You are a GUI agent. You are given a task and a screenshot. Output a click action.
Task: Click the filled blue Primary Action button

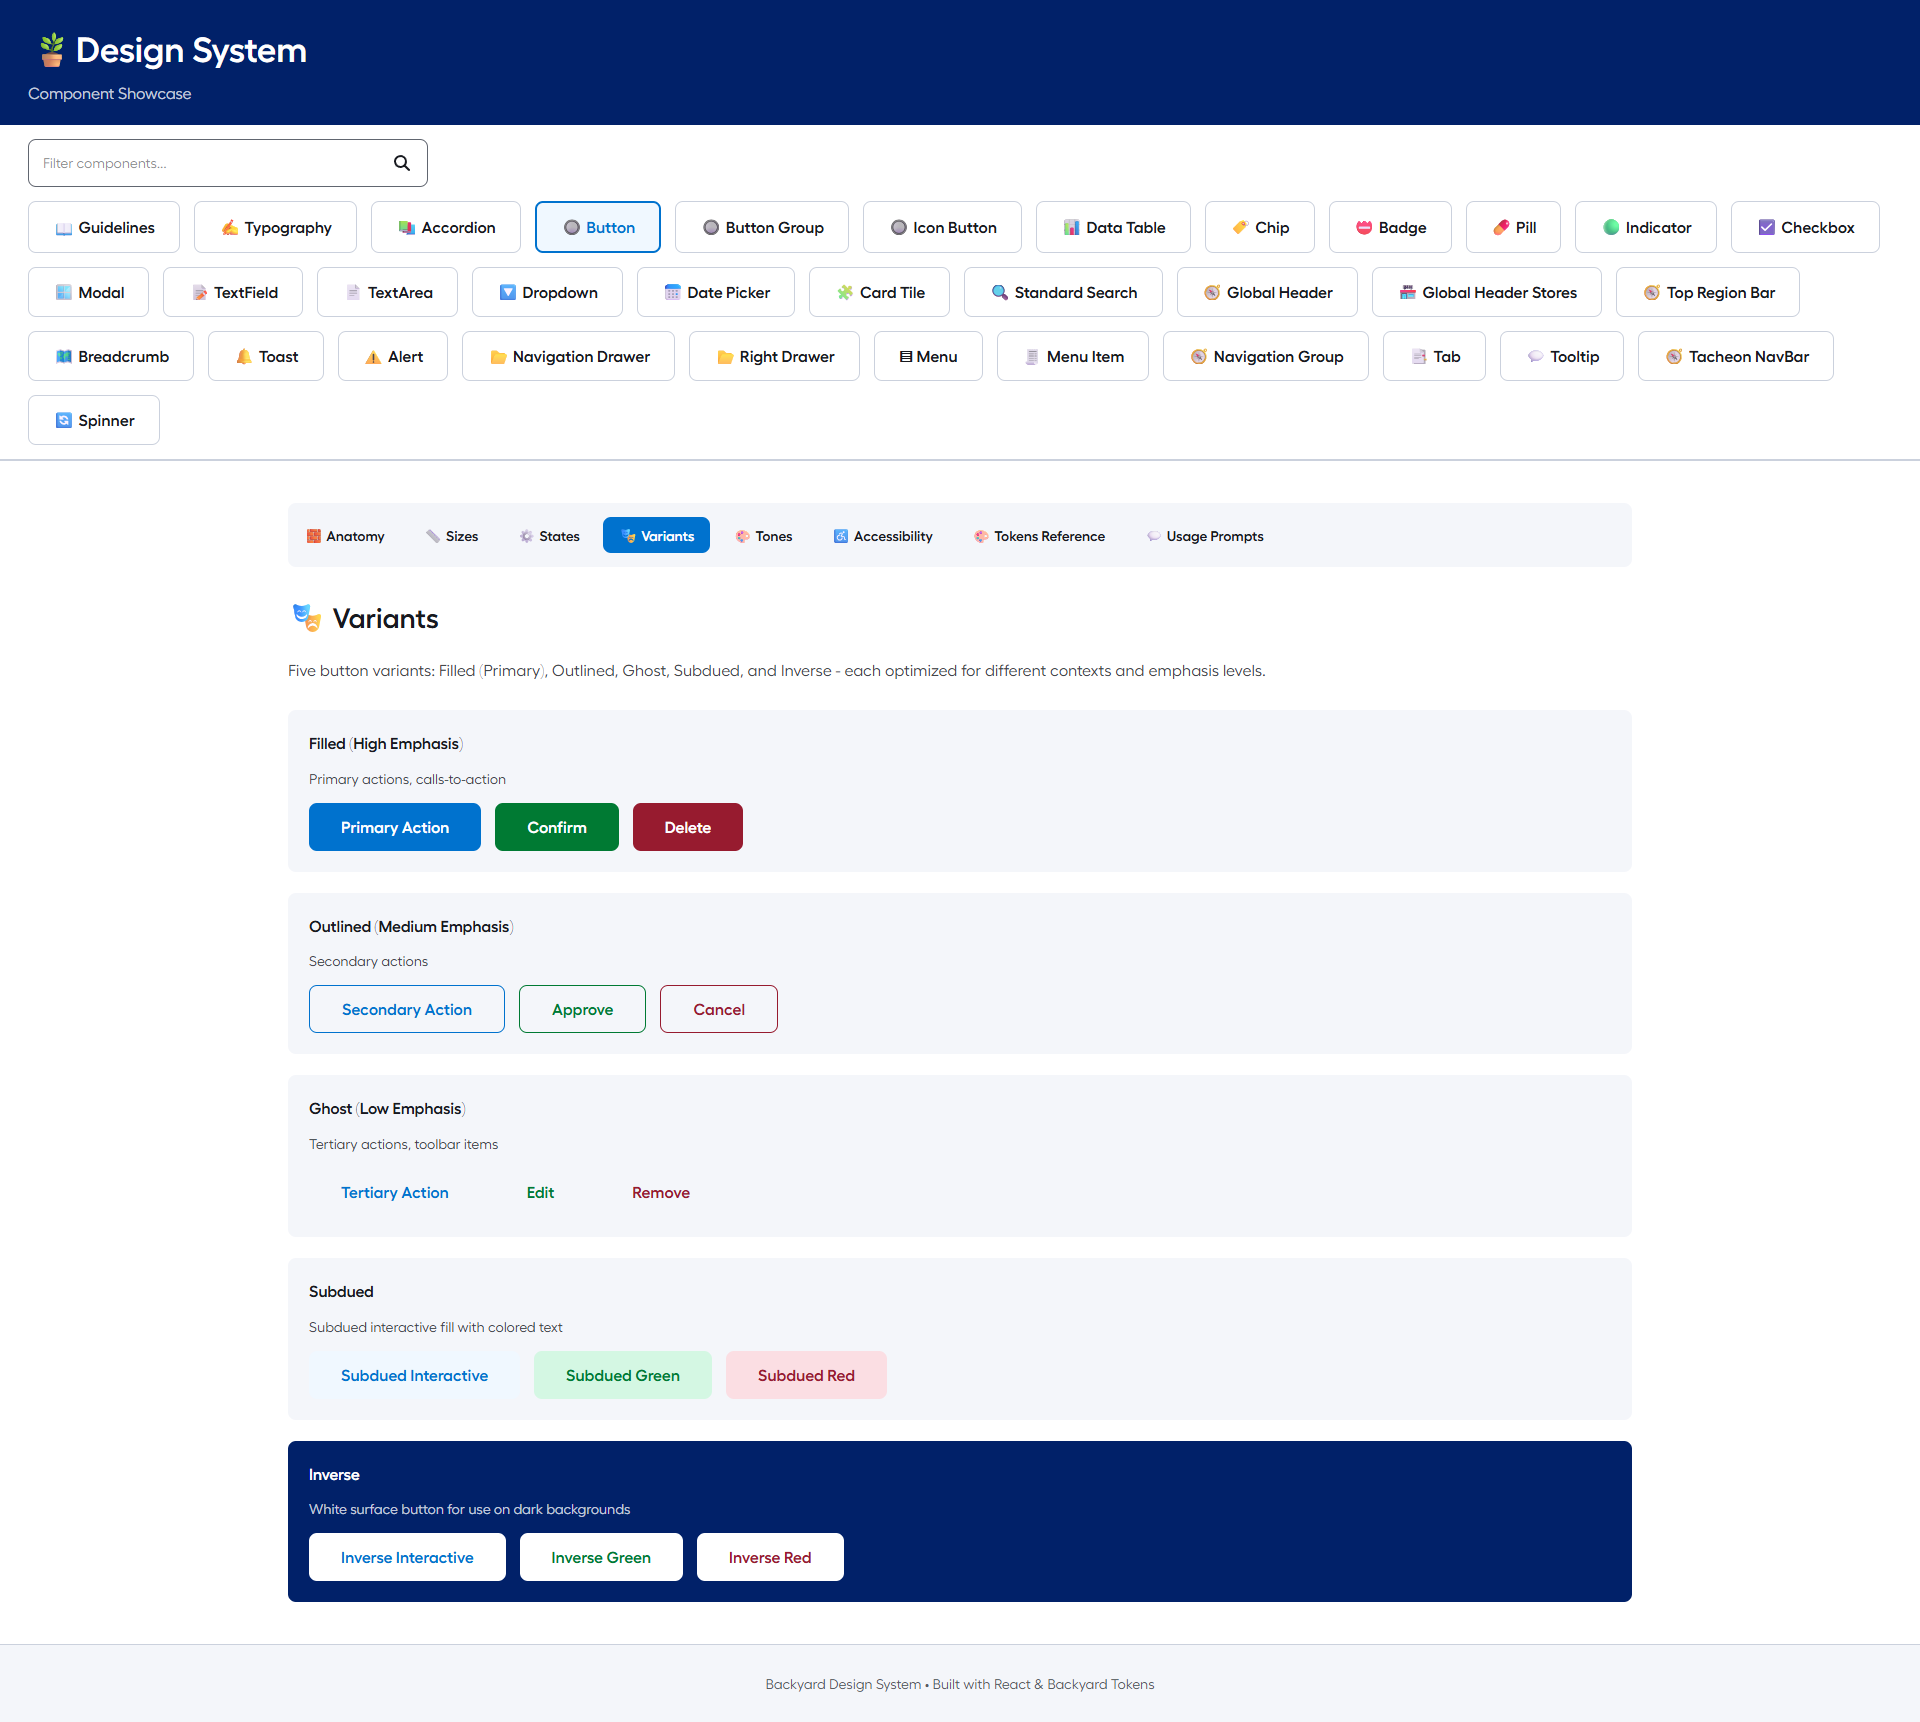coord(395,827)
